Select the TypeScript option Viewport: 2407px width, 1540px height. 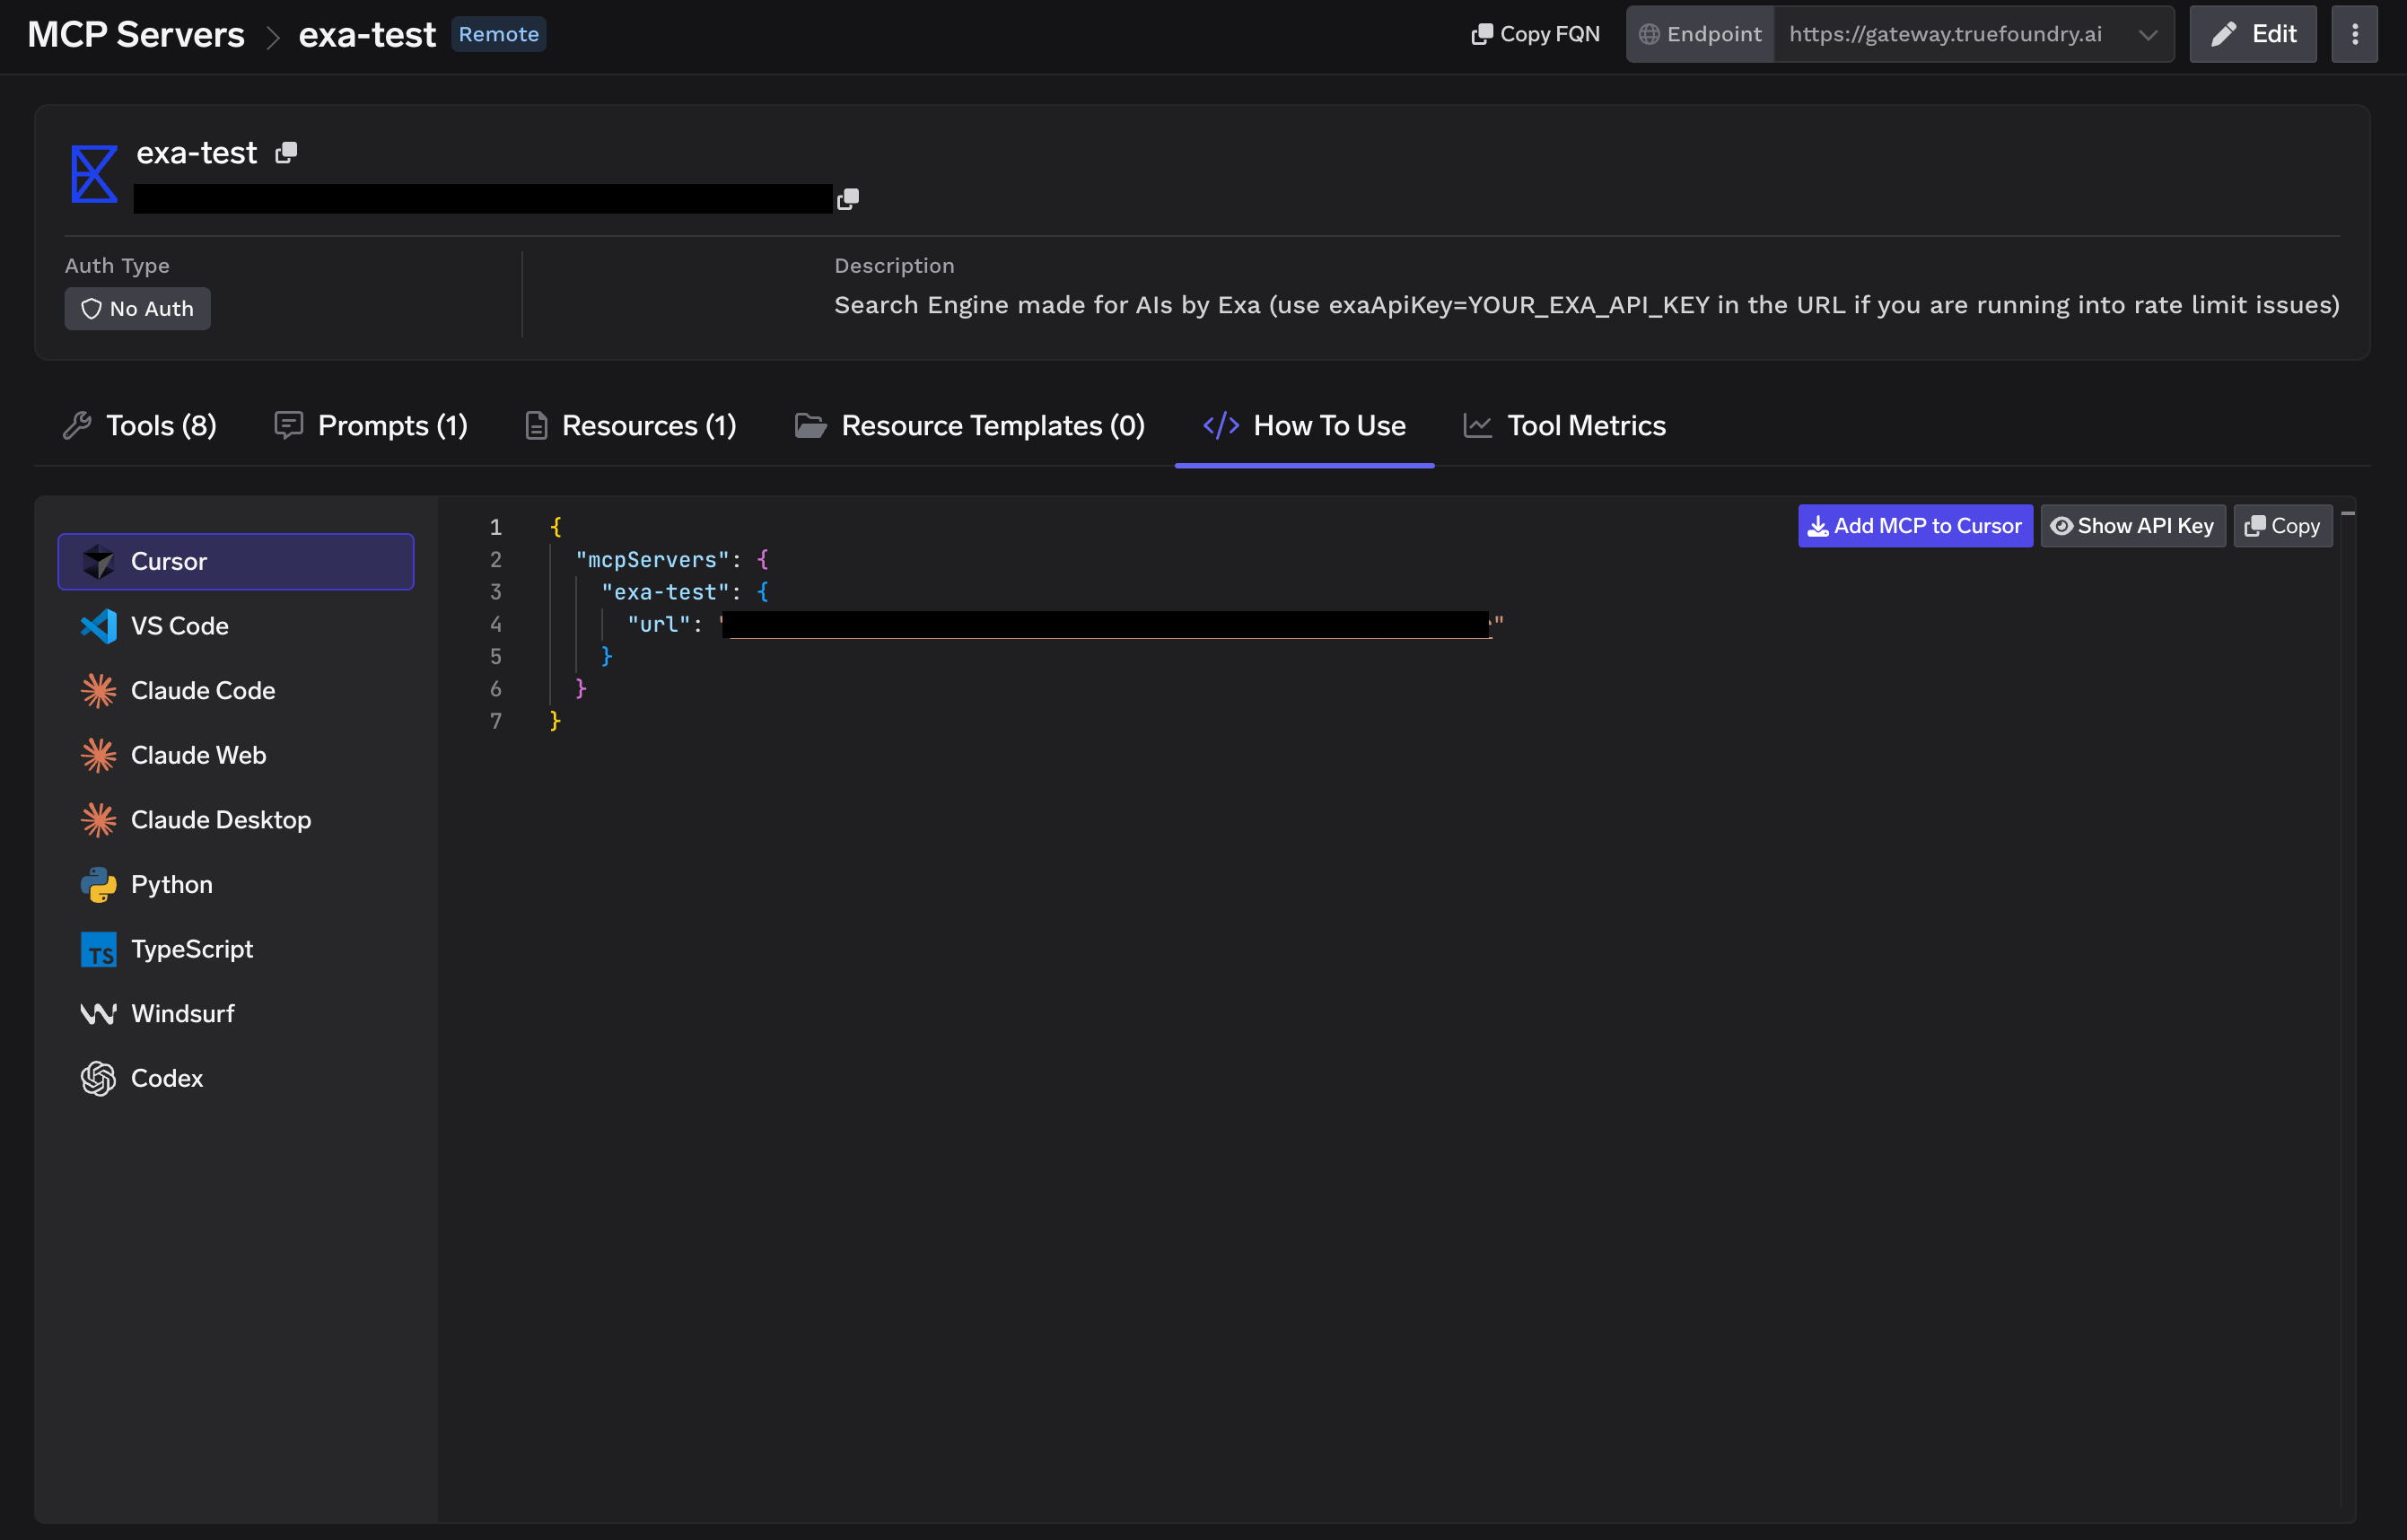click(x=236, y=949)
